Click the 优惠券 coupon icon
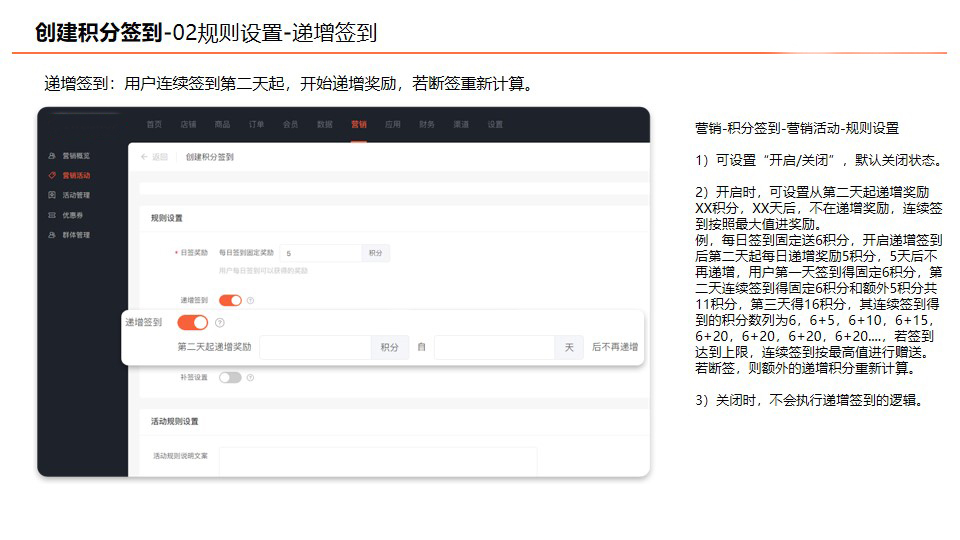 pyautogui.click(x=52, y=215)
